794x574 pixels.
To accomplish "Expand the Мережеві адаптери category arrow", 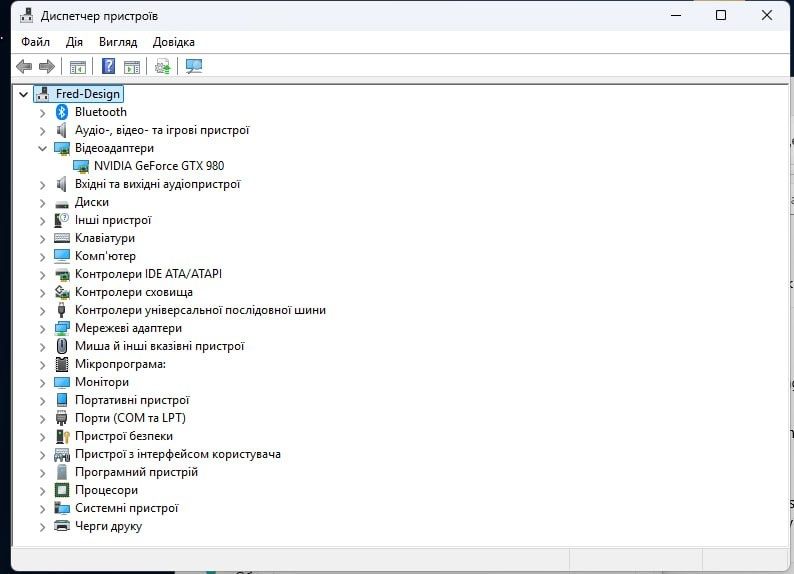I will (43, 329).
